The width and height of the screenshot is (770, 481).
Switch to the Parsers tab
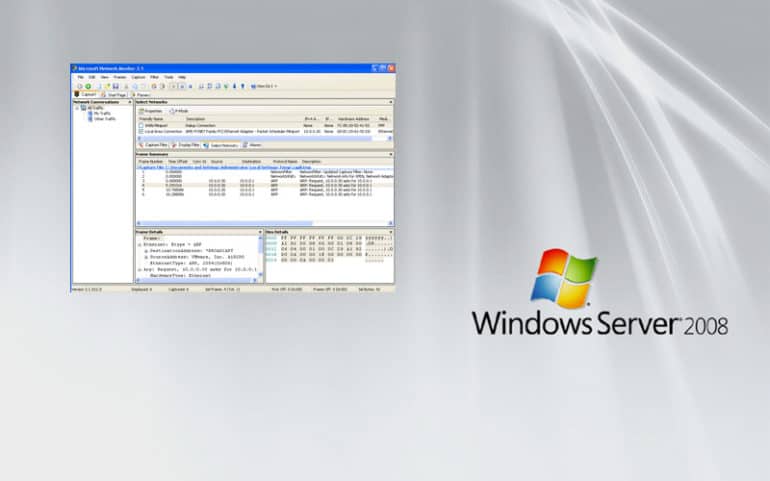[141, 95]
